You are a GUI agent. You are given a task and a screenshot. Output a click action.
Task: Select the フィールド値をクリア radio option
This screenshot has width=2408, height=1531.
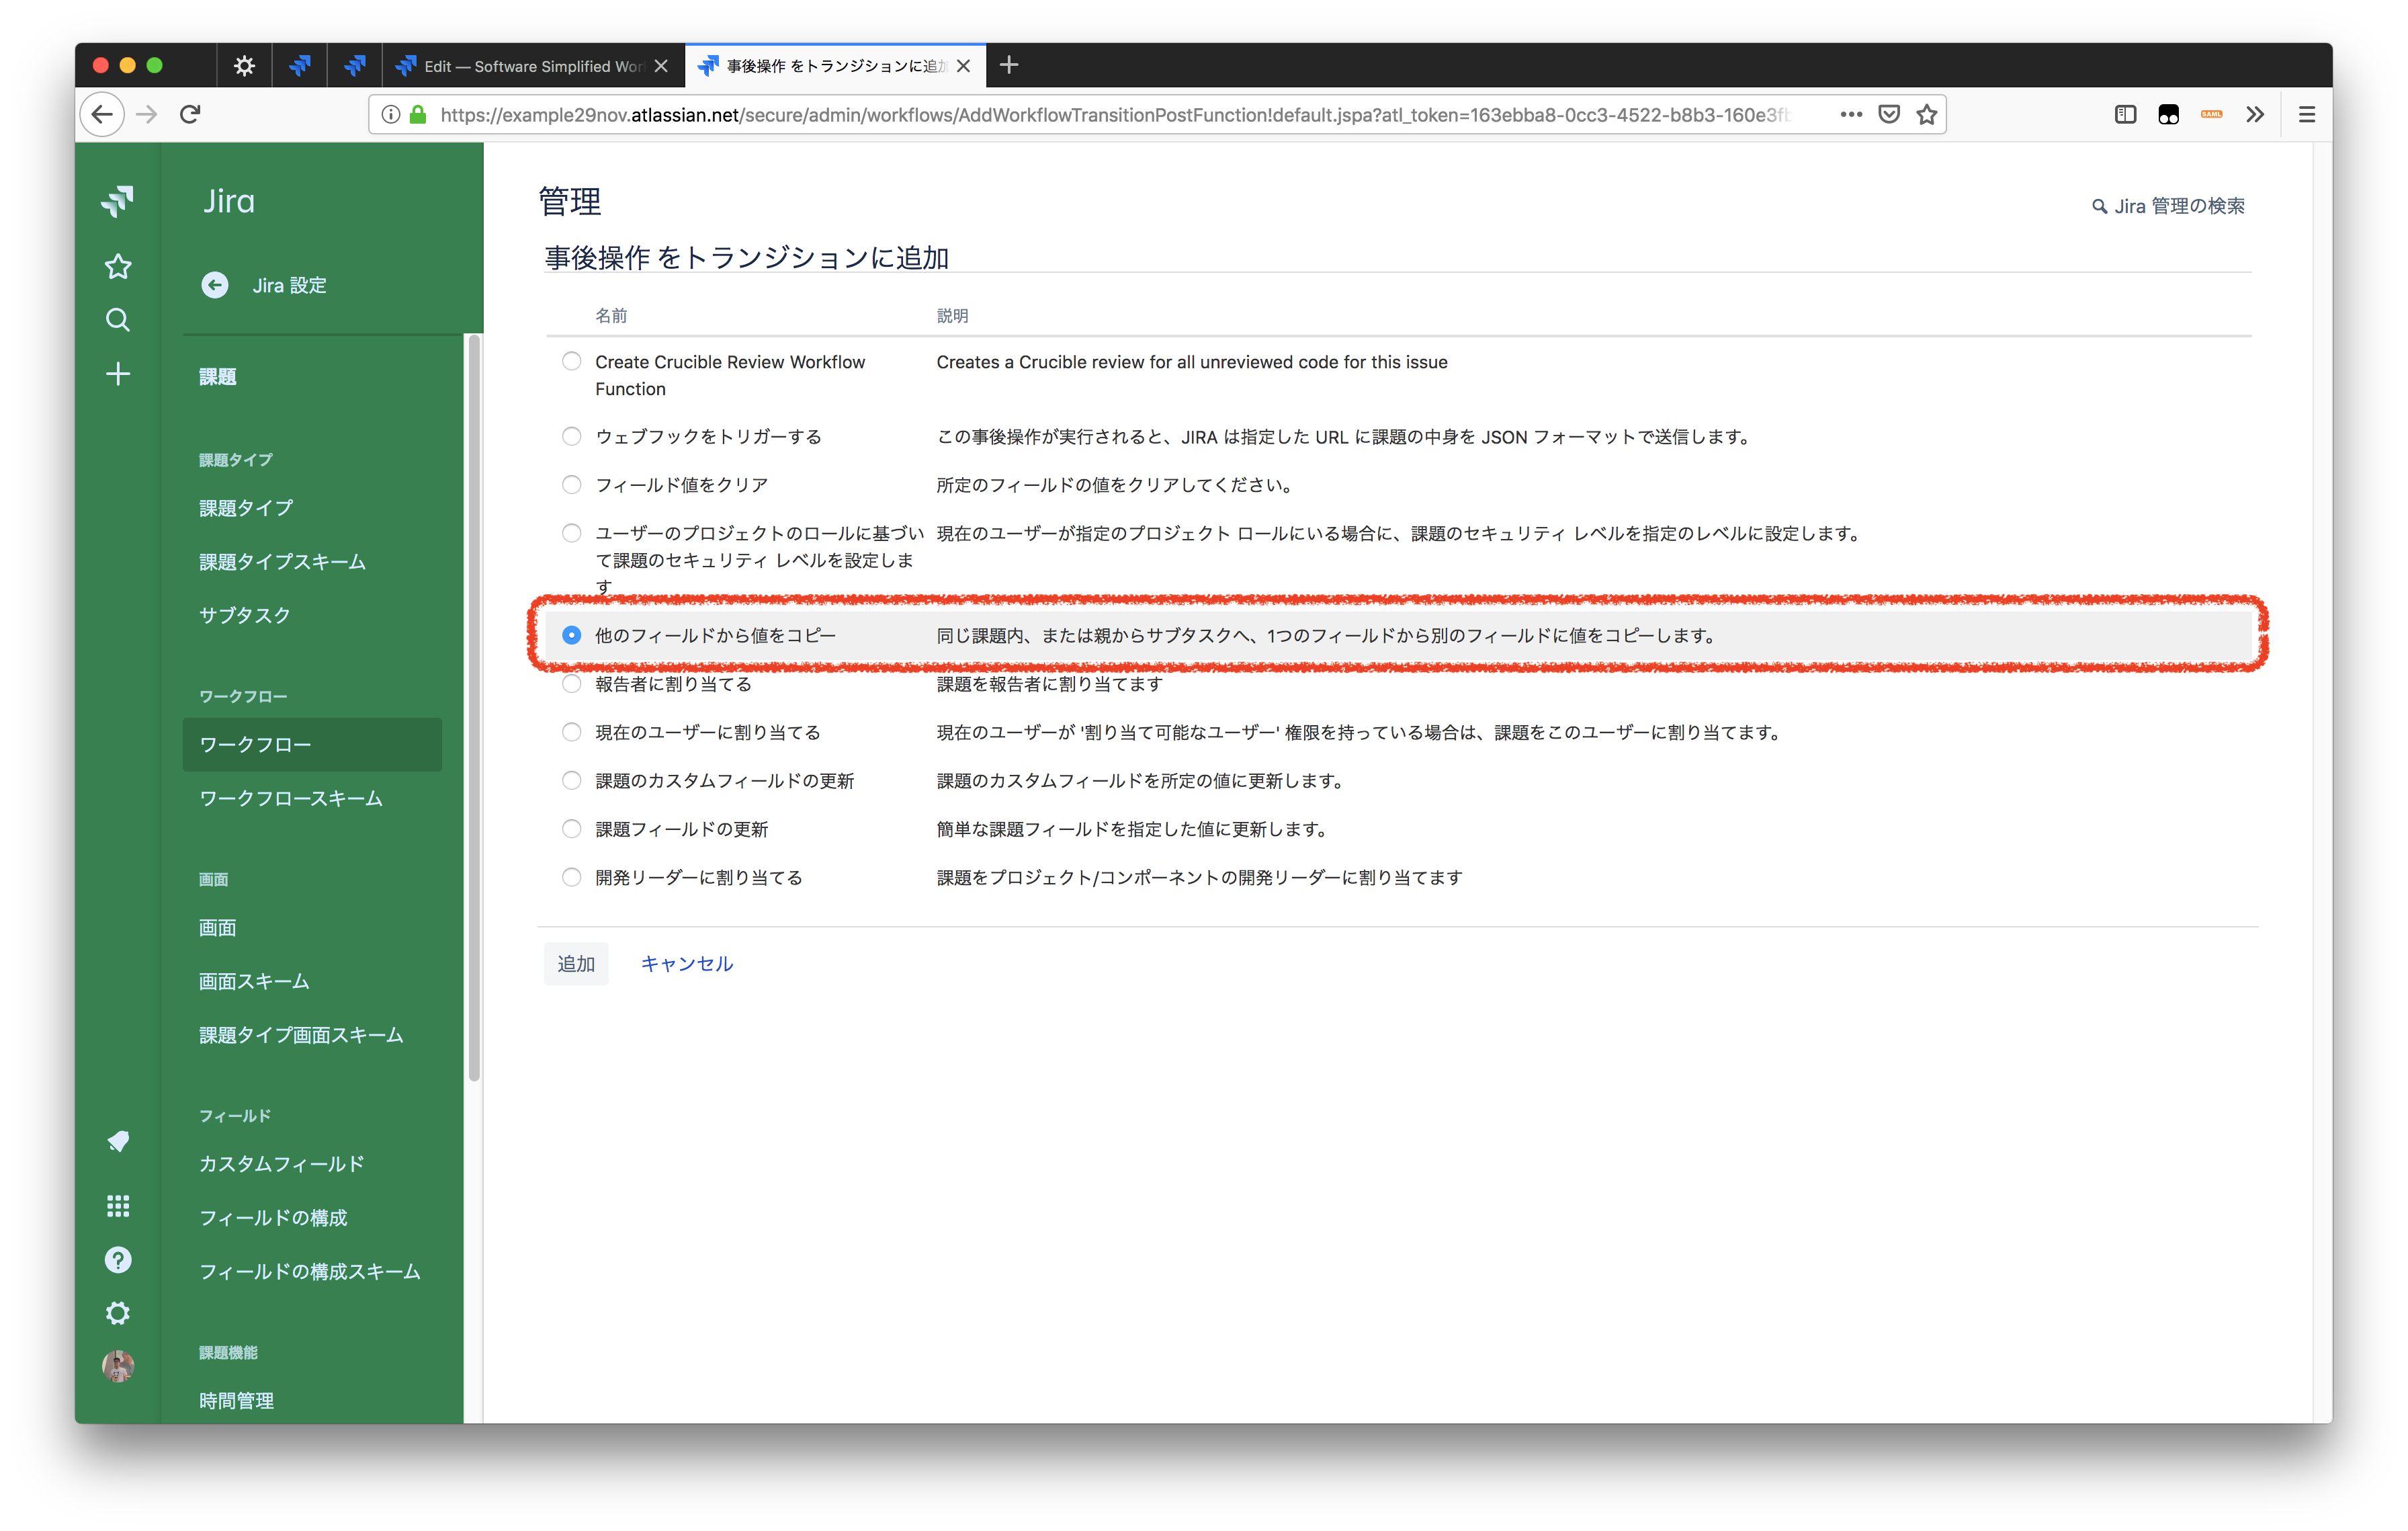(571, 485)
